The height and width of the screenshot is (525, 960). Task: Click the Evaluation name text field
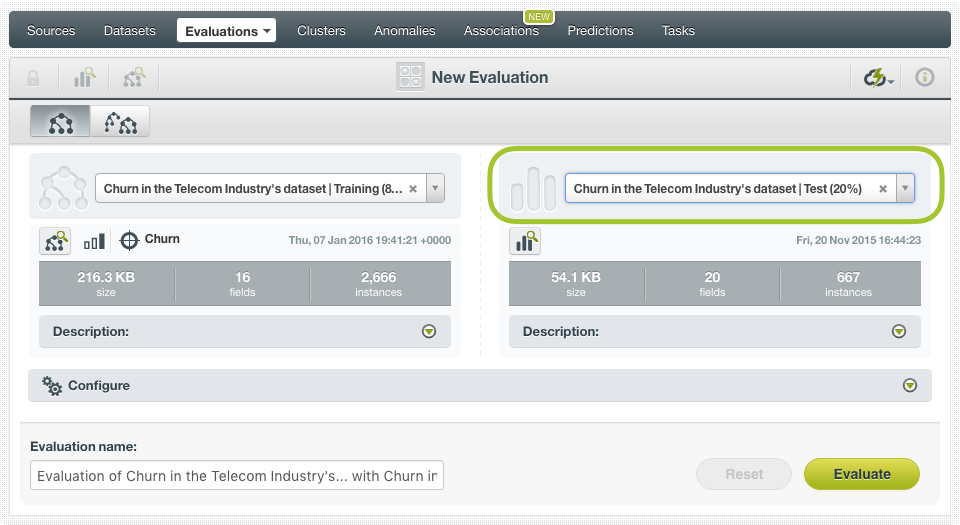pyautogui.click(x=237, y=475)
